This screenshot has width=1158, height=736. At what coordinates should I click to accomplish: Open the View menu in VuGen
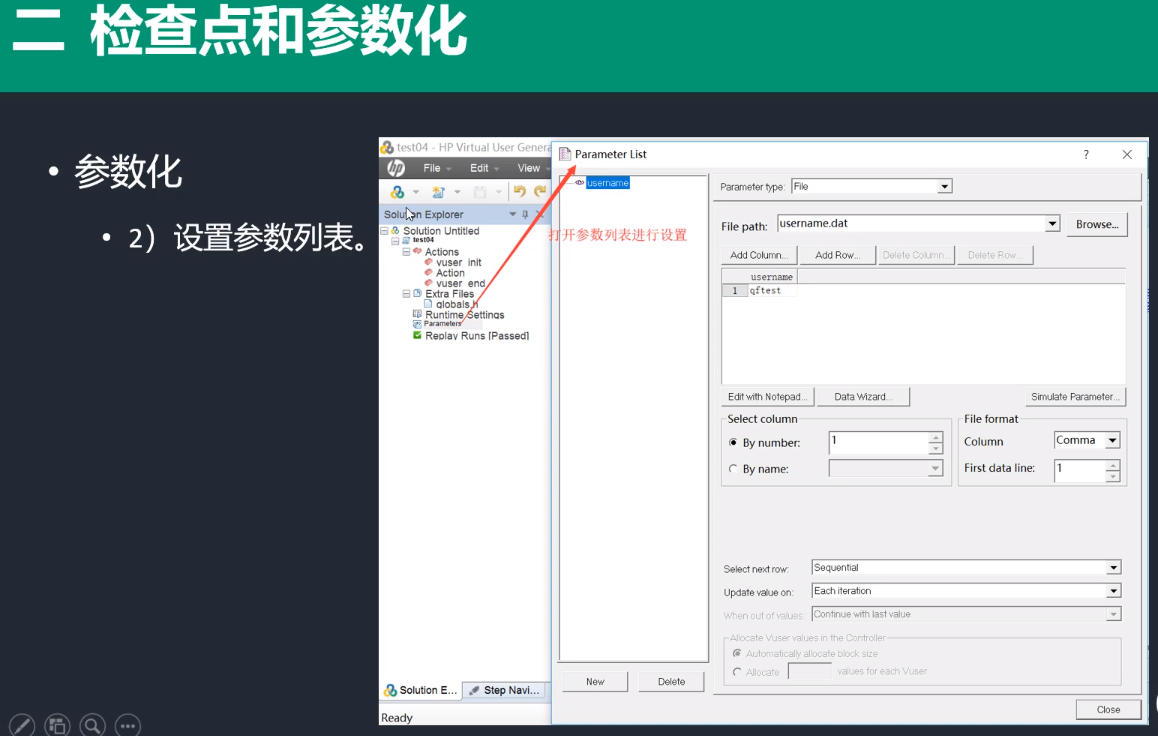pyautogui.click(x=532, y=168)
